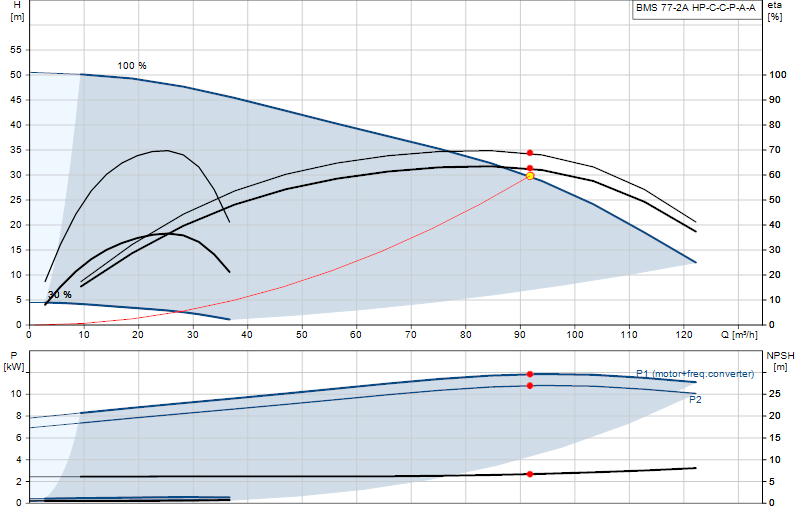
Task: Select the P1 (motor+freq.converter) label
Action: [x=695, y=374]
